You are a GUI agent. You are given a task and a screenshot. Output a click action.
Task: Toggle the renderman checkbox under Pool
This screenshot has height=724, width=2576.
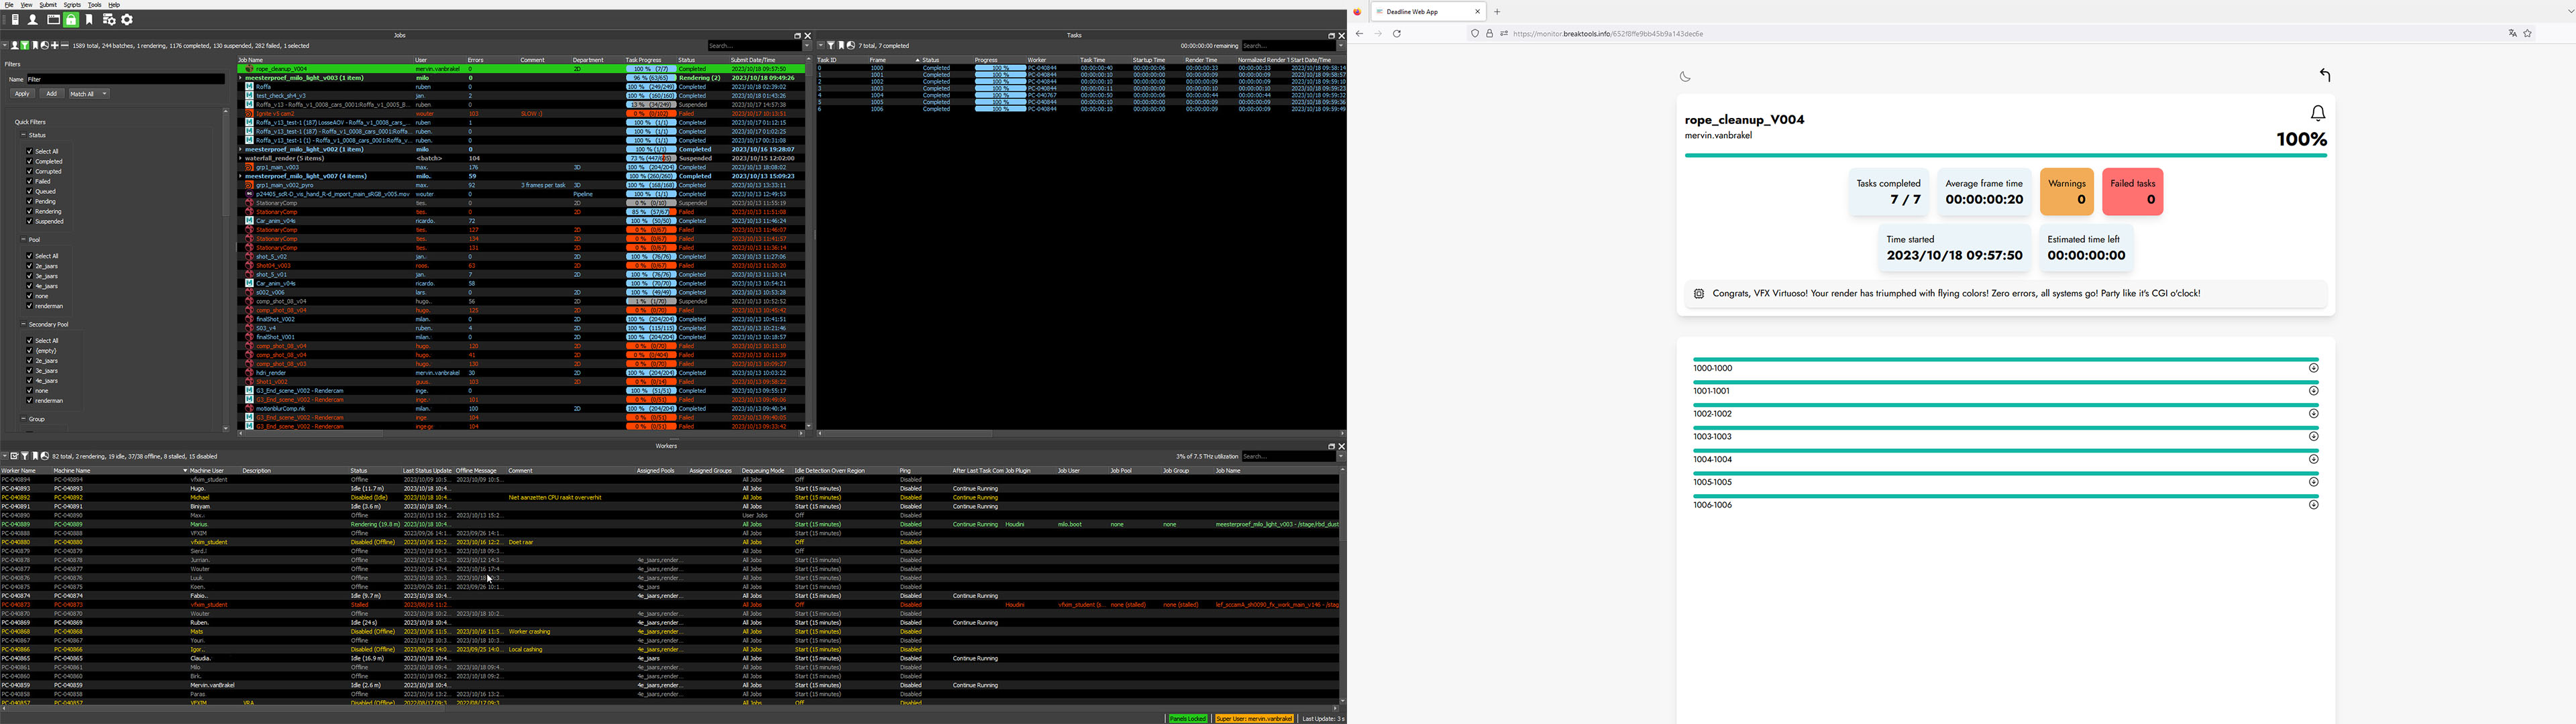[x=30, y=306]
